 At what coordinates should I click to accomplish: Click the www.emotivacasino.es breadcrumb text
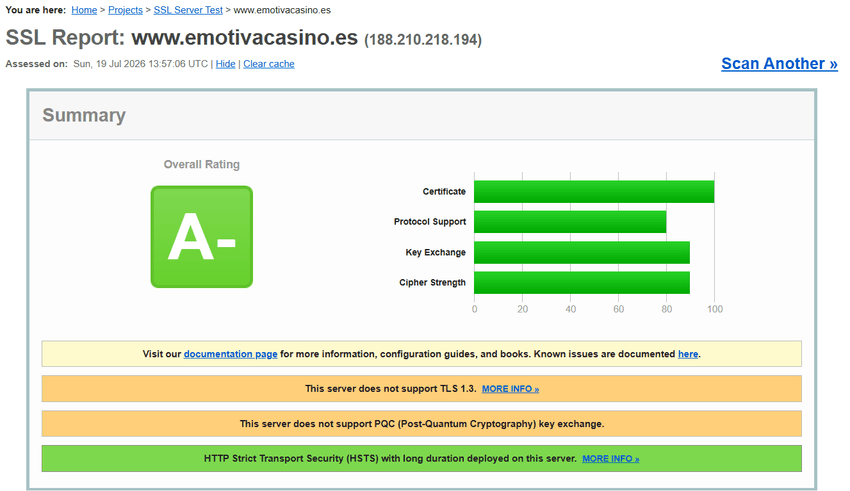pyautogui.click(x=282, y=10)
